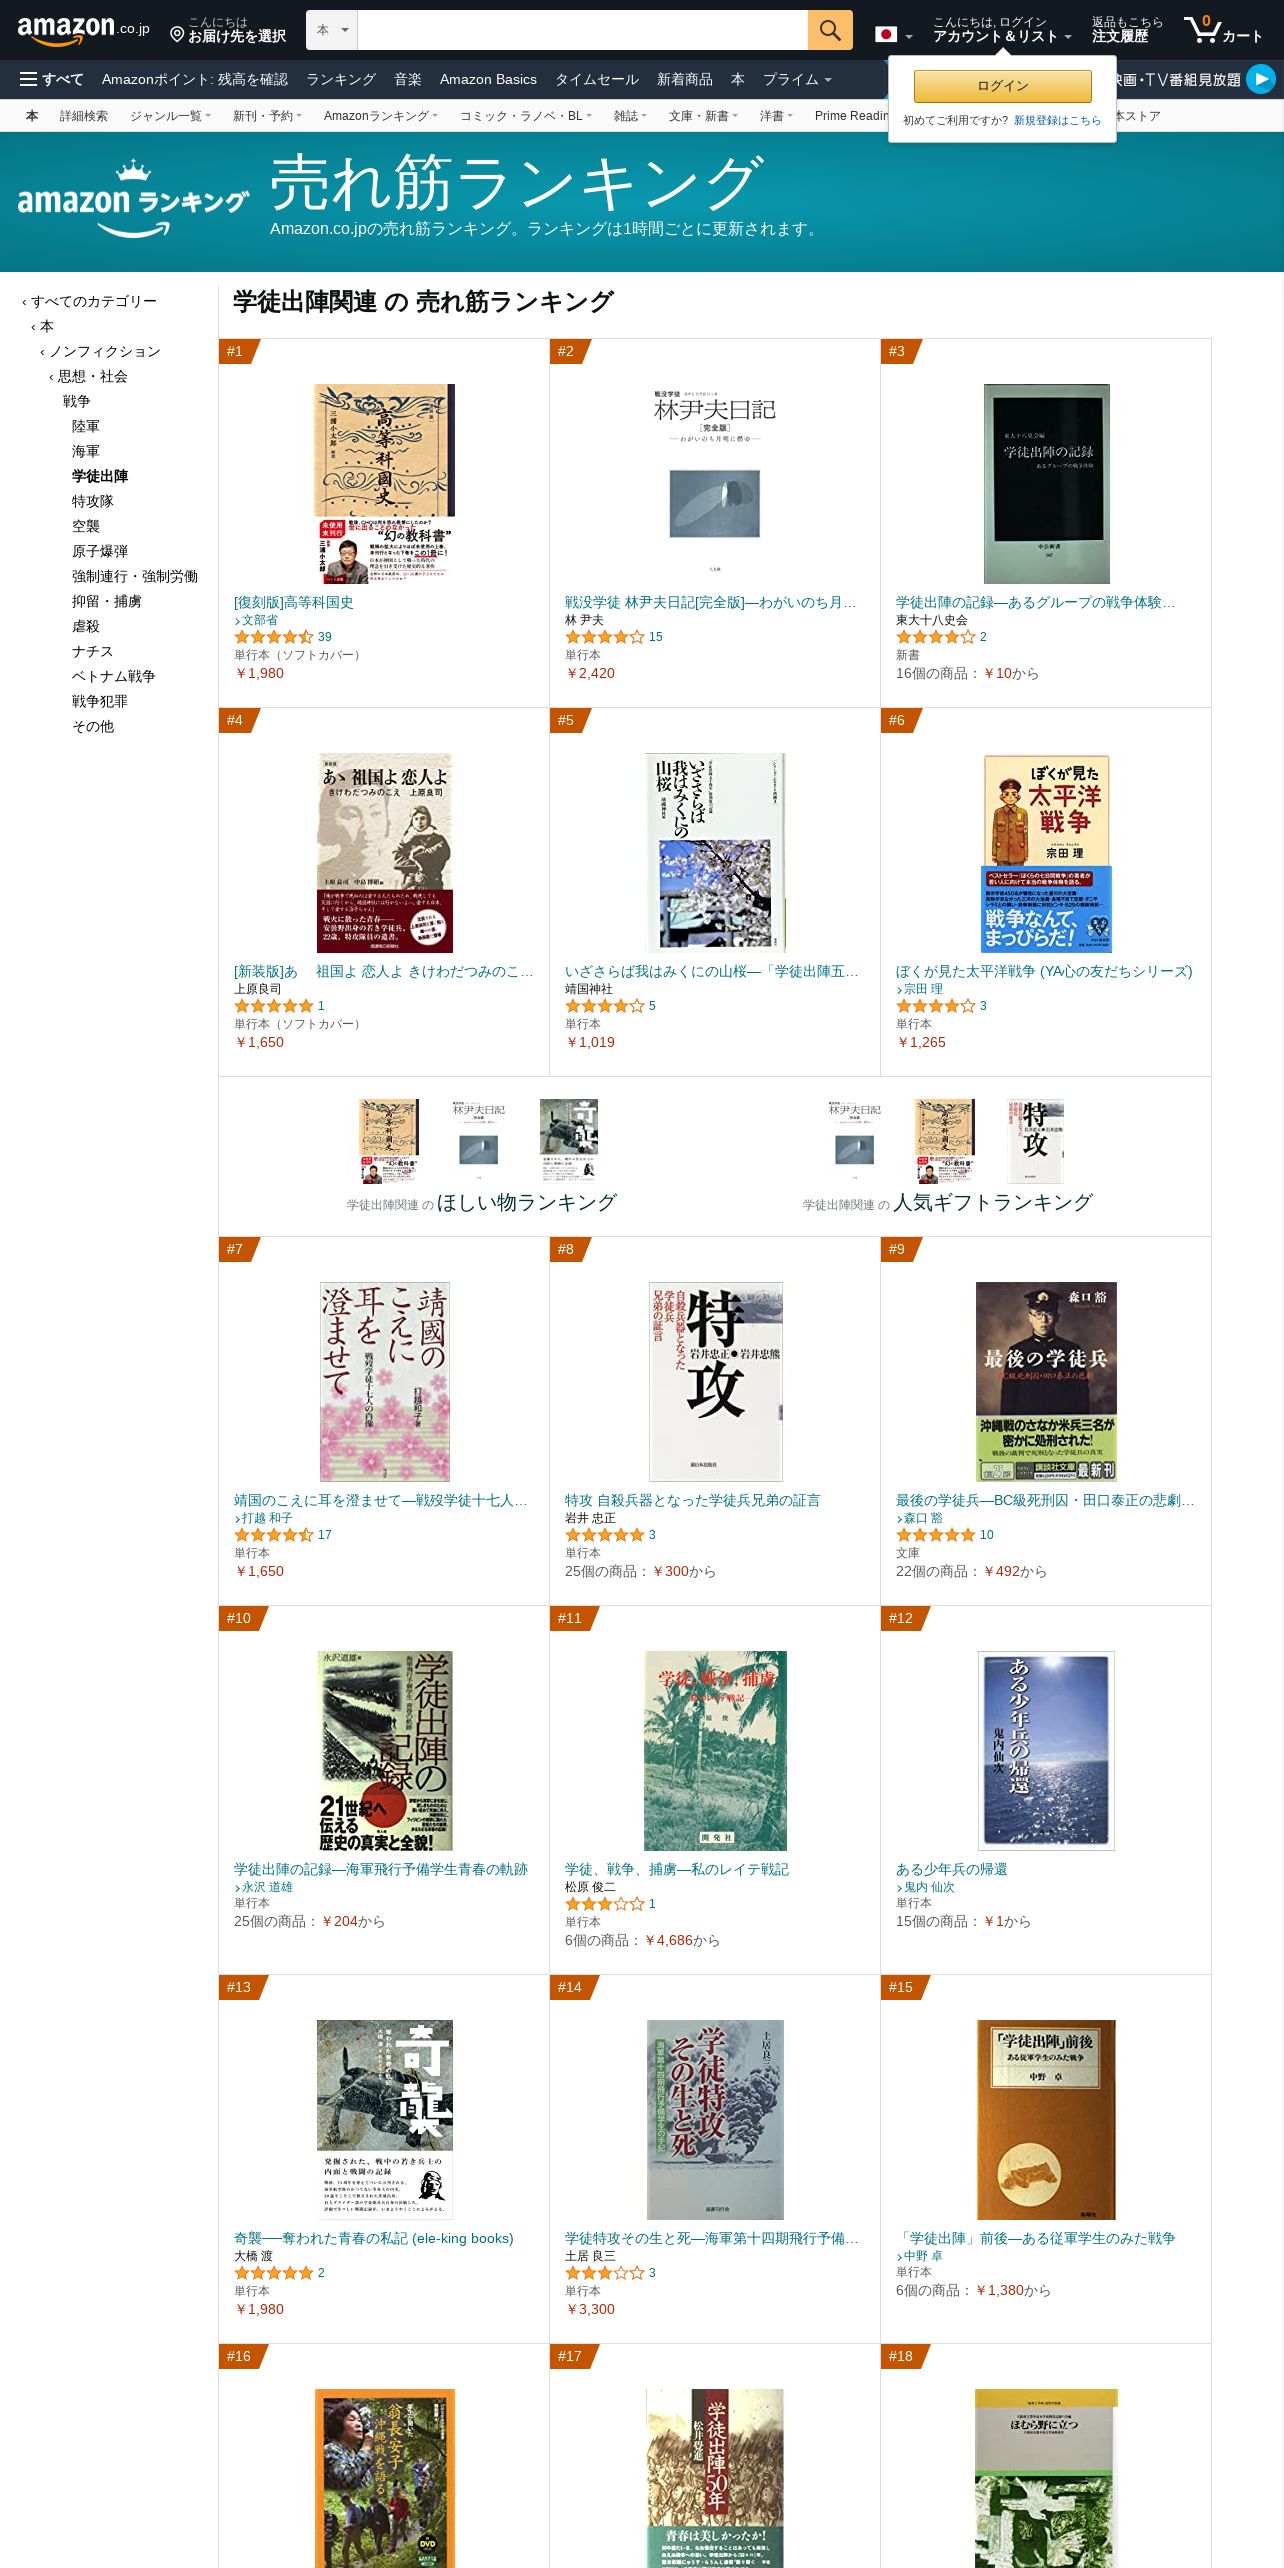Click the orange search magnifier button
This screenshot has width=1284, height=2568.
click(830, 30)
